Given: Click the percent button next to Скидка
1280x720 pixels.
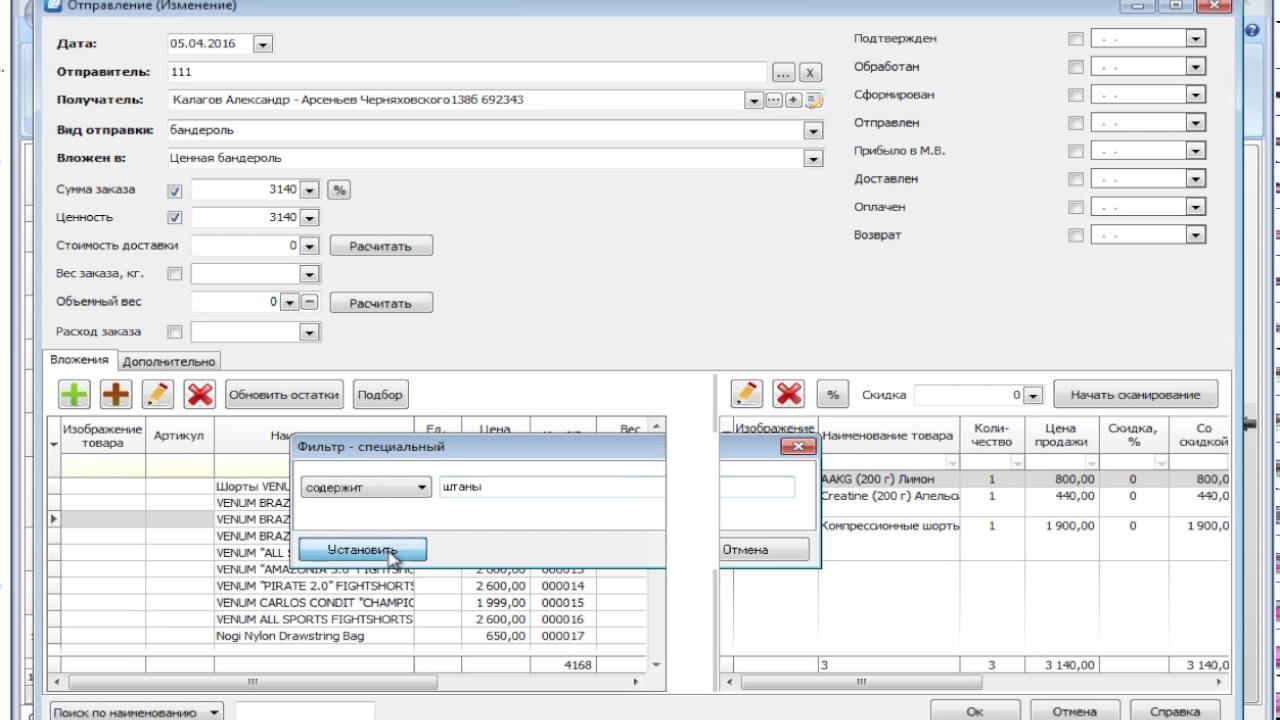Looking at the screenshot, I should click(832, 395).
